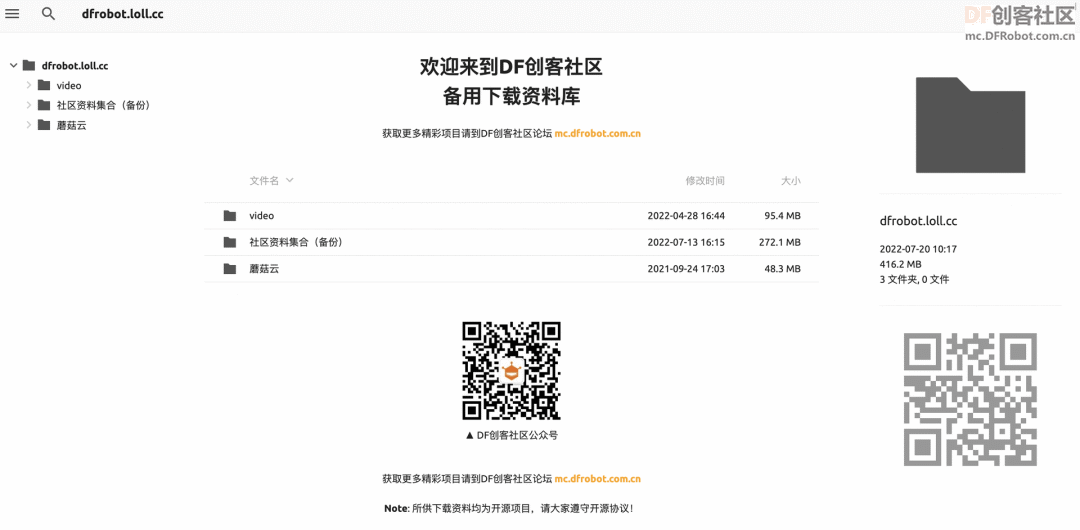Click the date 2022-04-28 16:44
1080x530 pixels.
686,216
